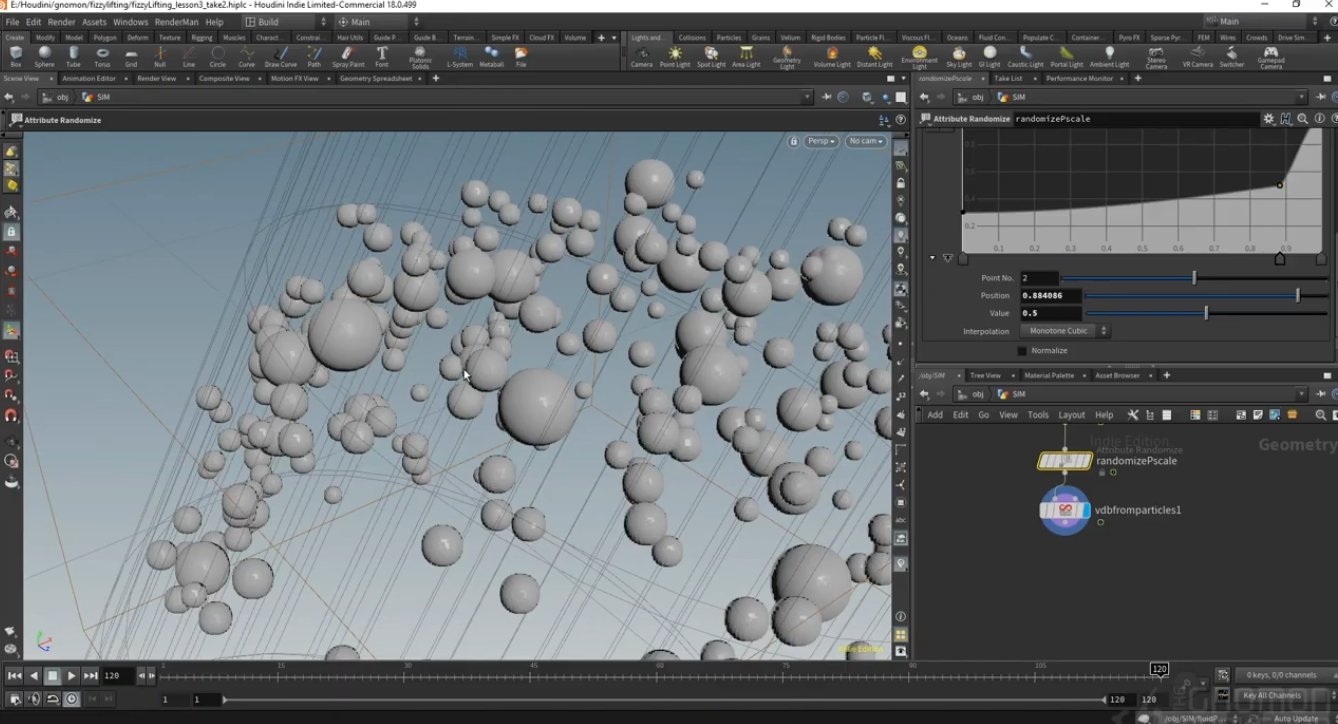The image size is (1338, 724).
Task: Select the Draw Curve shelf tool
Action: 281,57
